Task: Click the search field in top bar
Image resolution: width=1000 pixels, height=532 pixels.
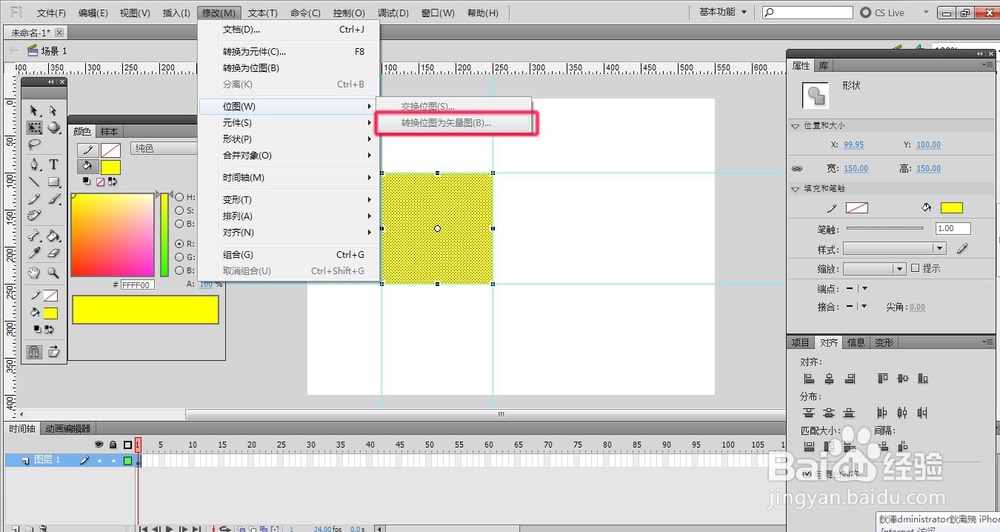Action: [x=807, y=12]
